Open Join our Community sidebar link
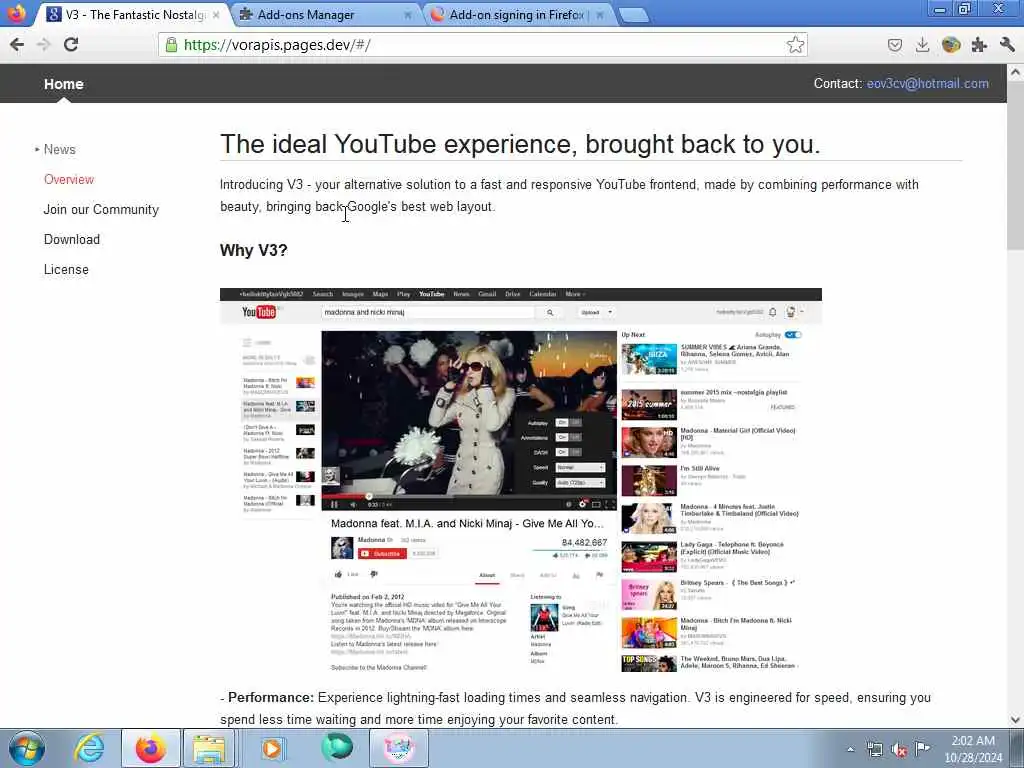The width and height of the screenshot is (1024, 768). tap(101, 210)
